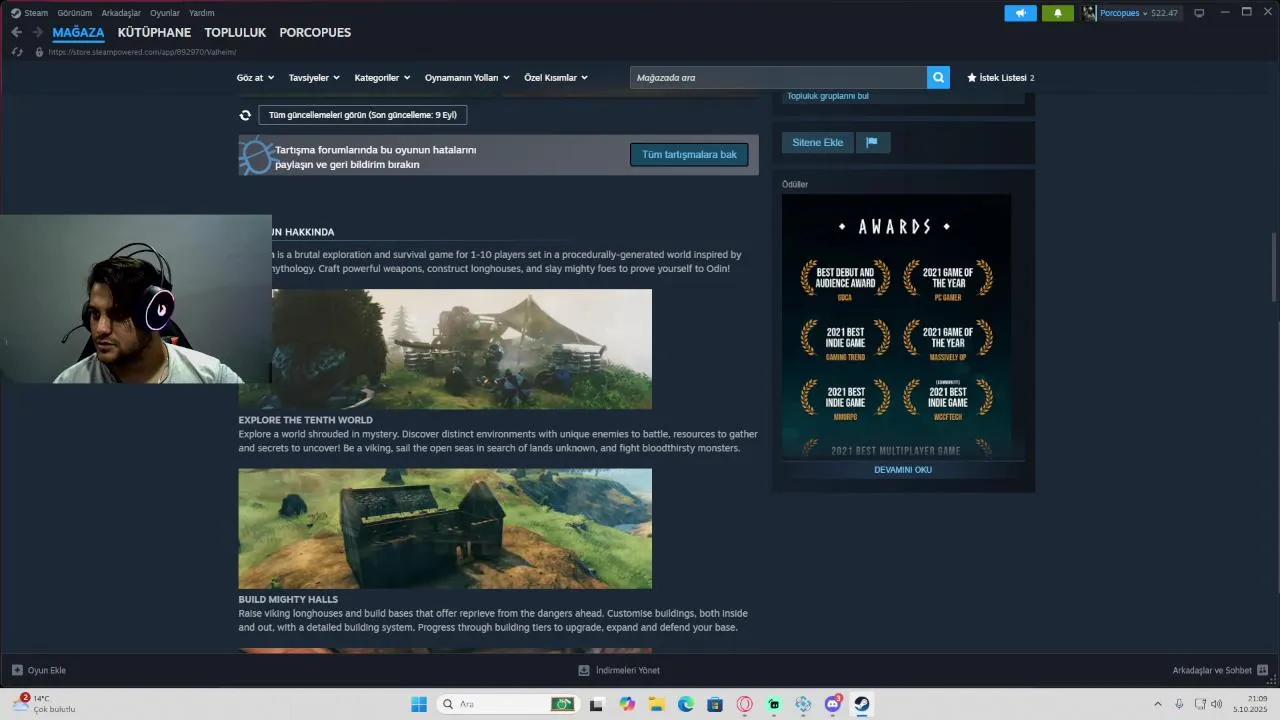Image resolution: width=1280 pixels, height=720 pixels.
Task: Open the Steam menu
Action: click(x=36, y=13)
